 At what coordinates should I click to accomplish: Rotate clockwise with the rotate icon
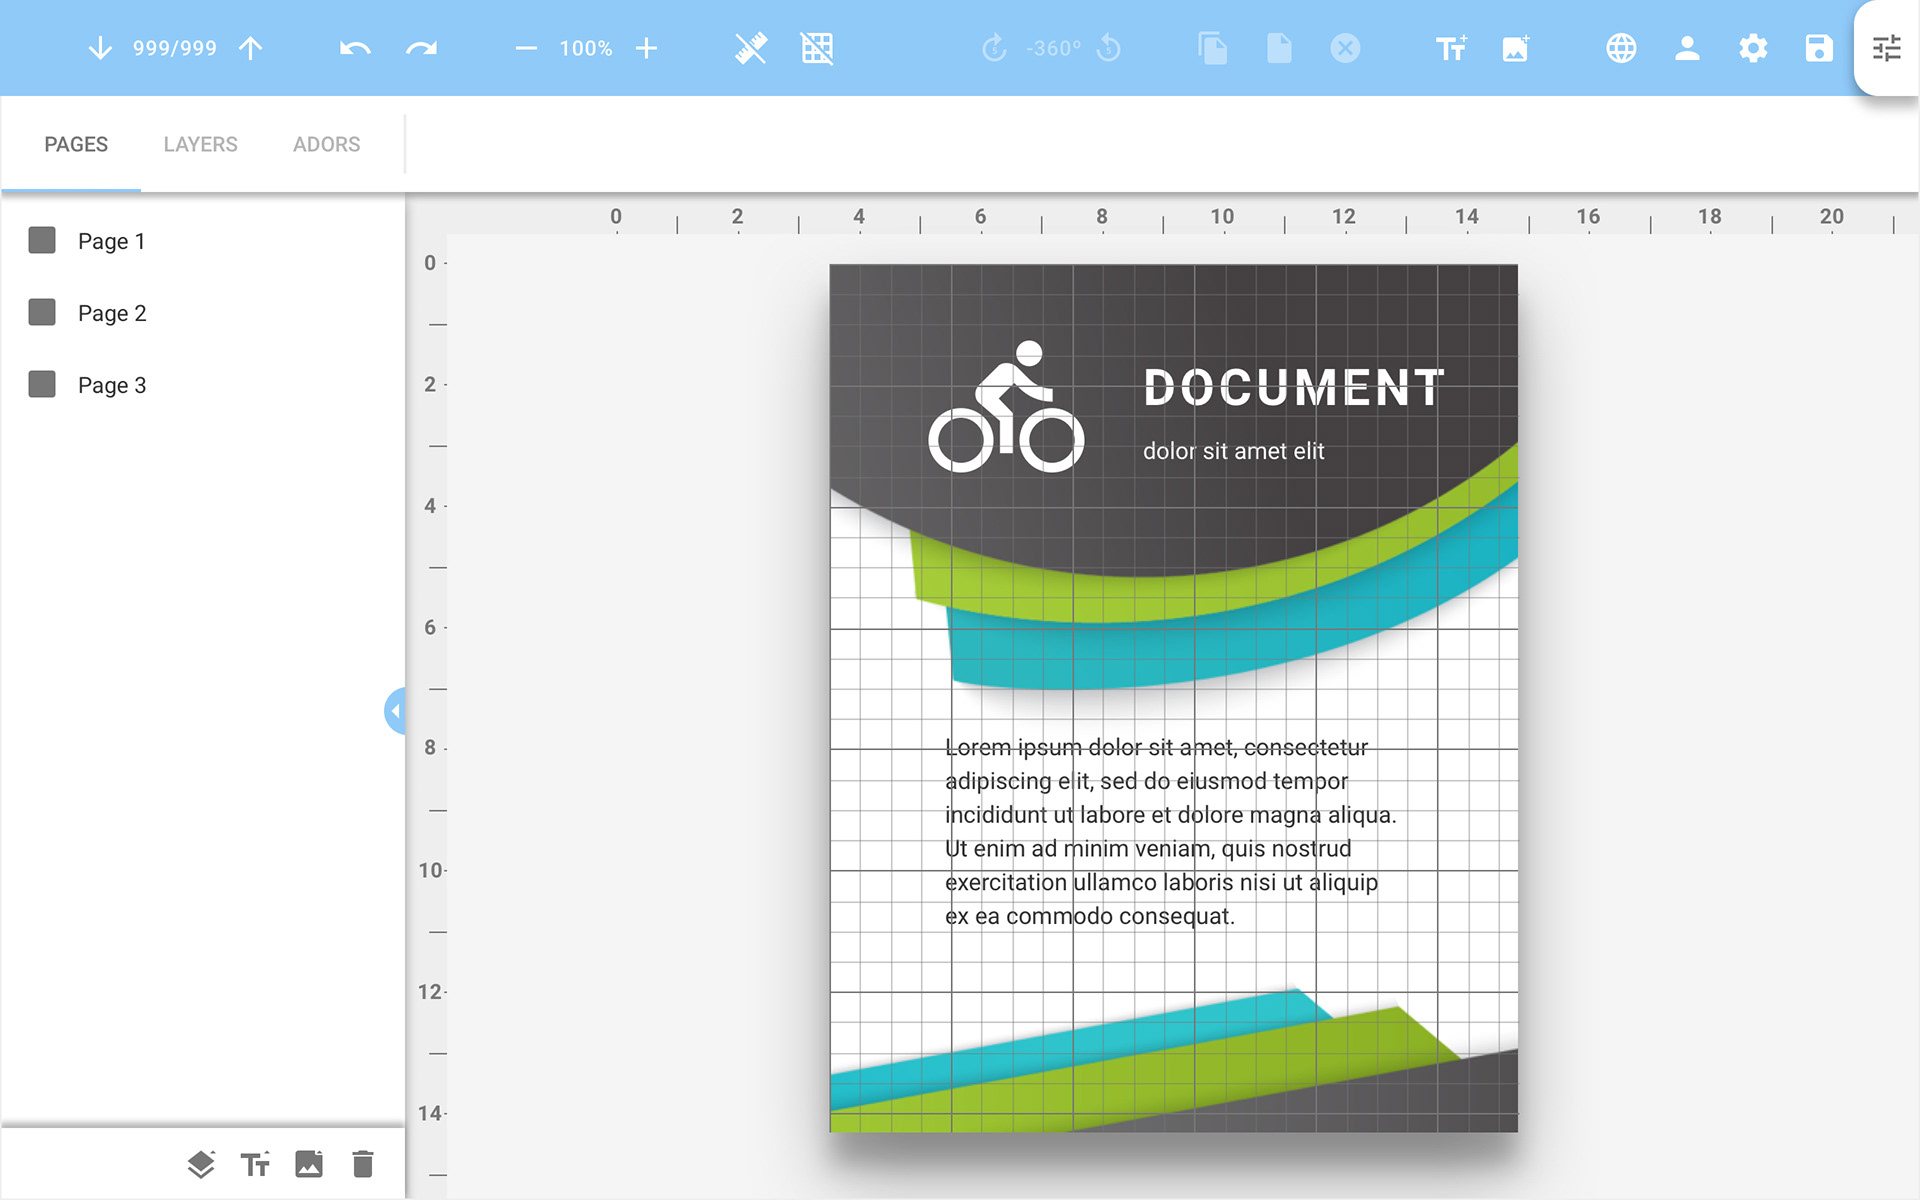[x=994, y=48]
